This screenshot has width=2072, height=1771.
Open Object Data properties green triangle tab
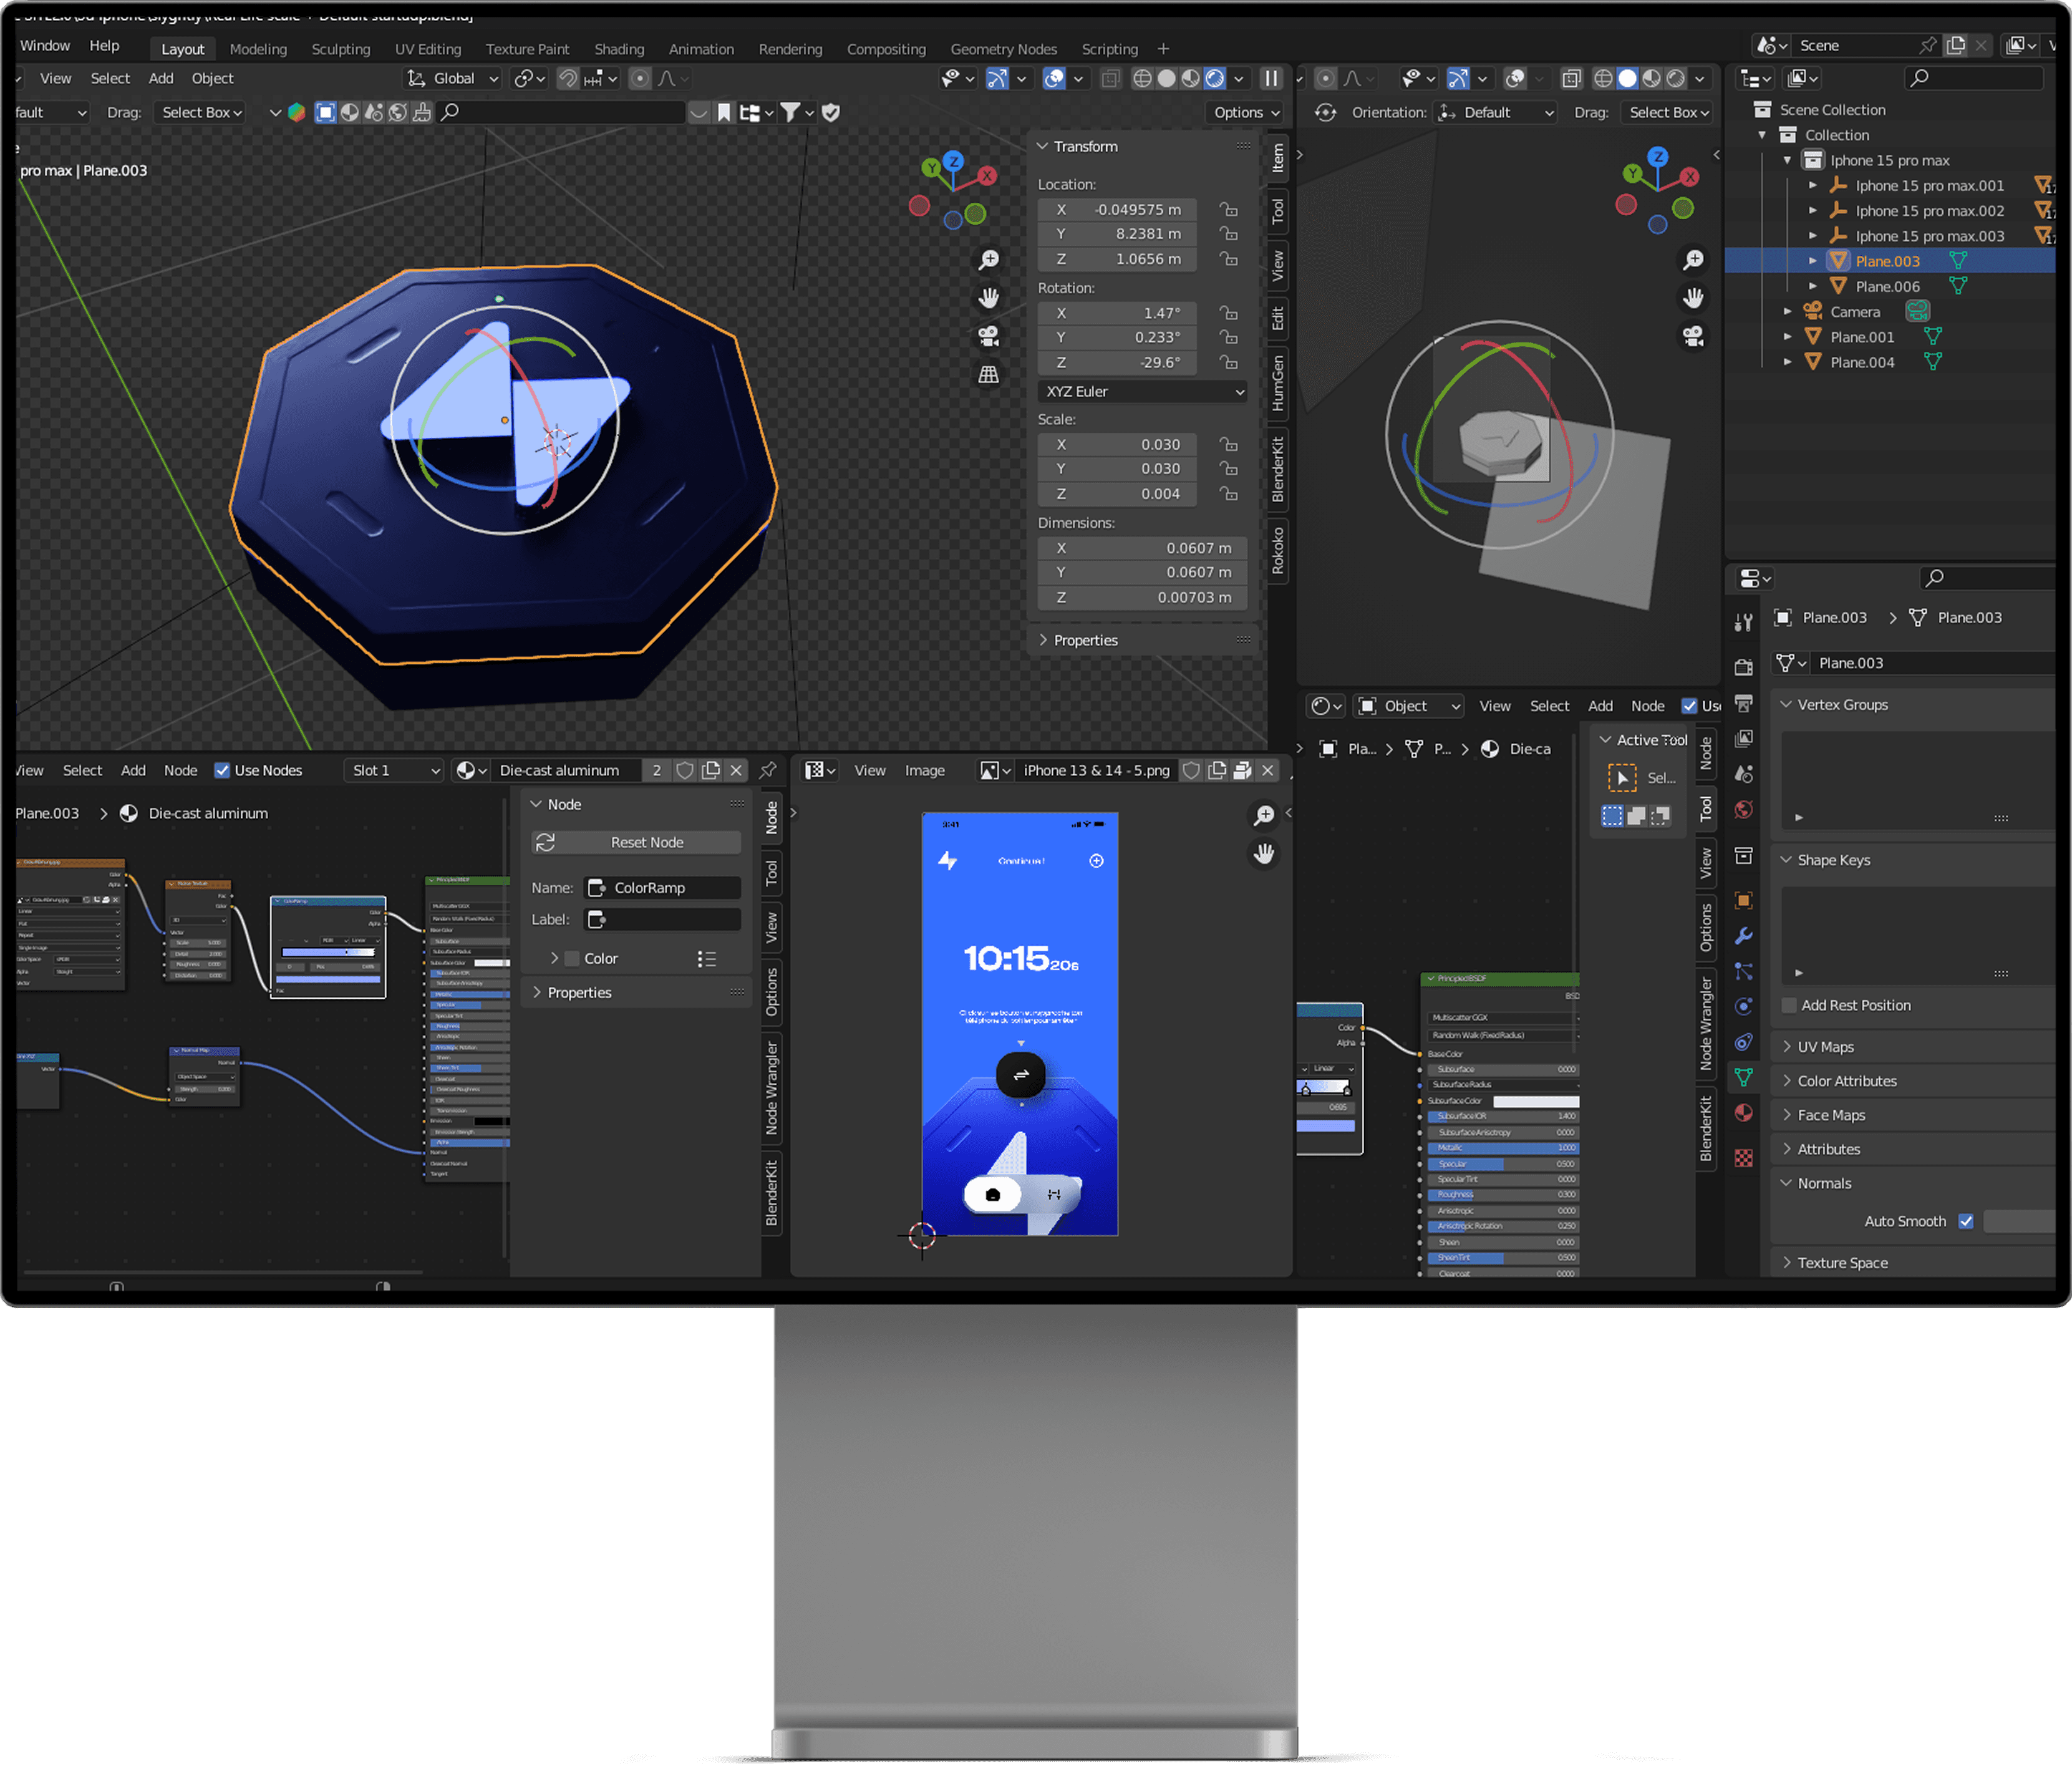click(x=1743, y=1077)
